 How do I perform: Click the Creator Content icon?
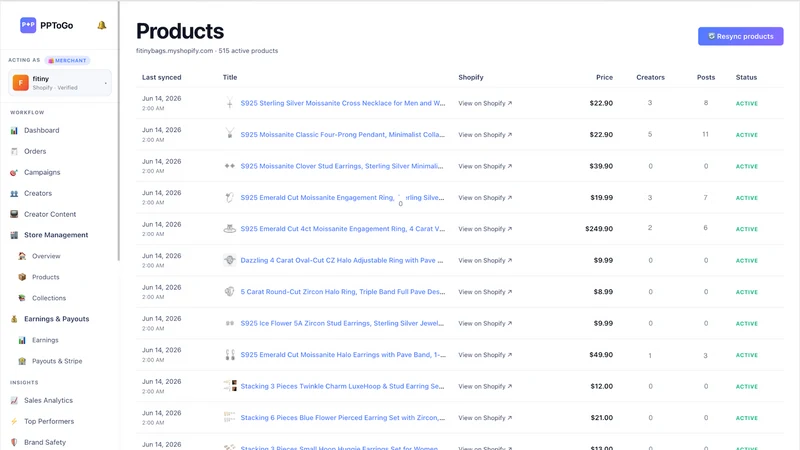14,214
